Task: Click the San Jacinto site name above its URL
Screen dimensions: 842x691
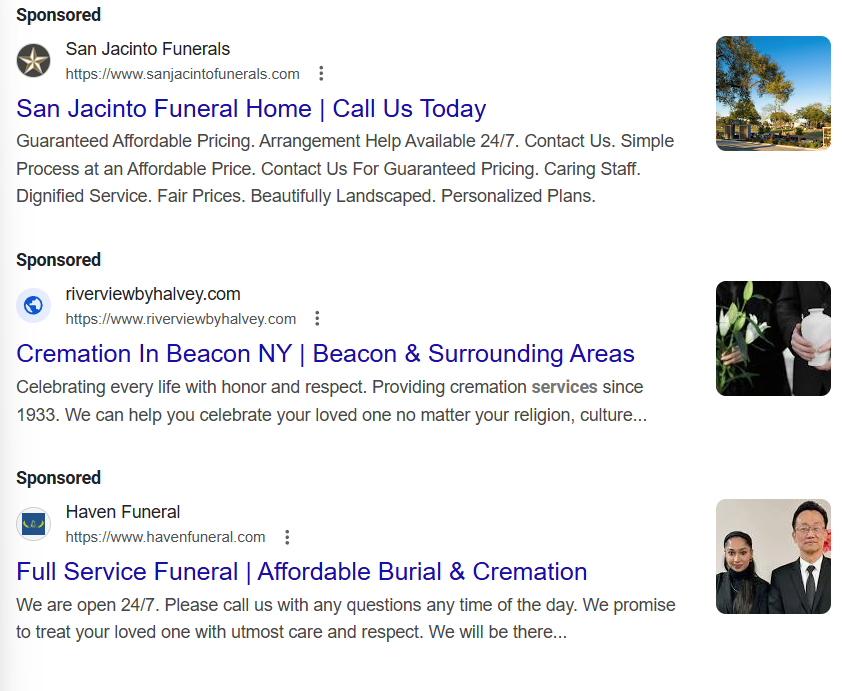Action: [x=147, y=48]
